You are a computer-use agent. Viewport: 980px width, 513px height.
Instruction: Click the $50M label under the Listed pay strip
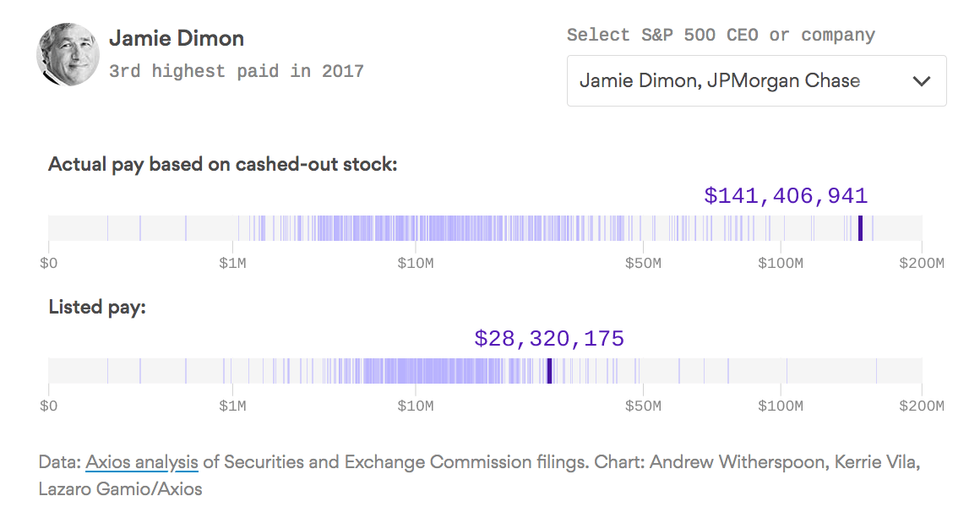pos(643,406)
